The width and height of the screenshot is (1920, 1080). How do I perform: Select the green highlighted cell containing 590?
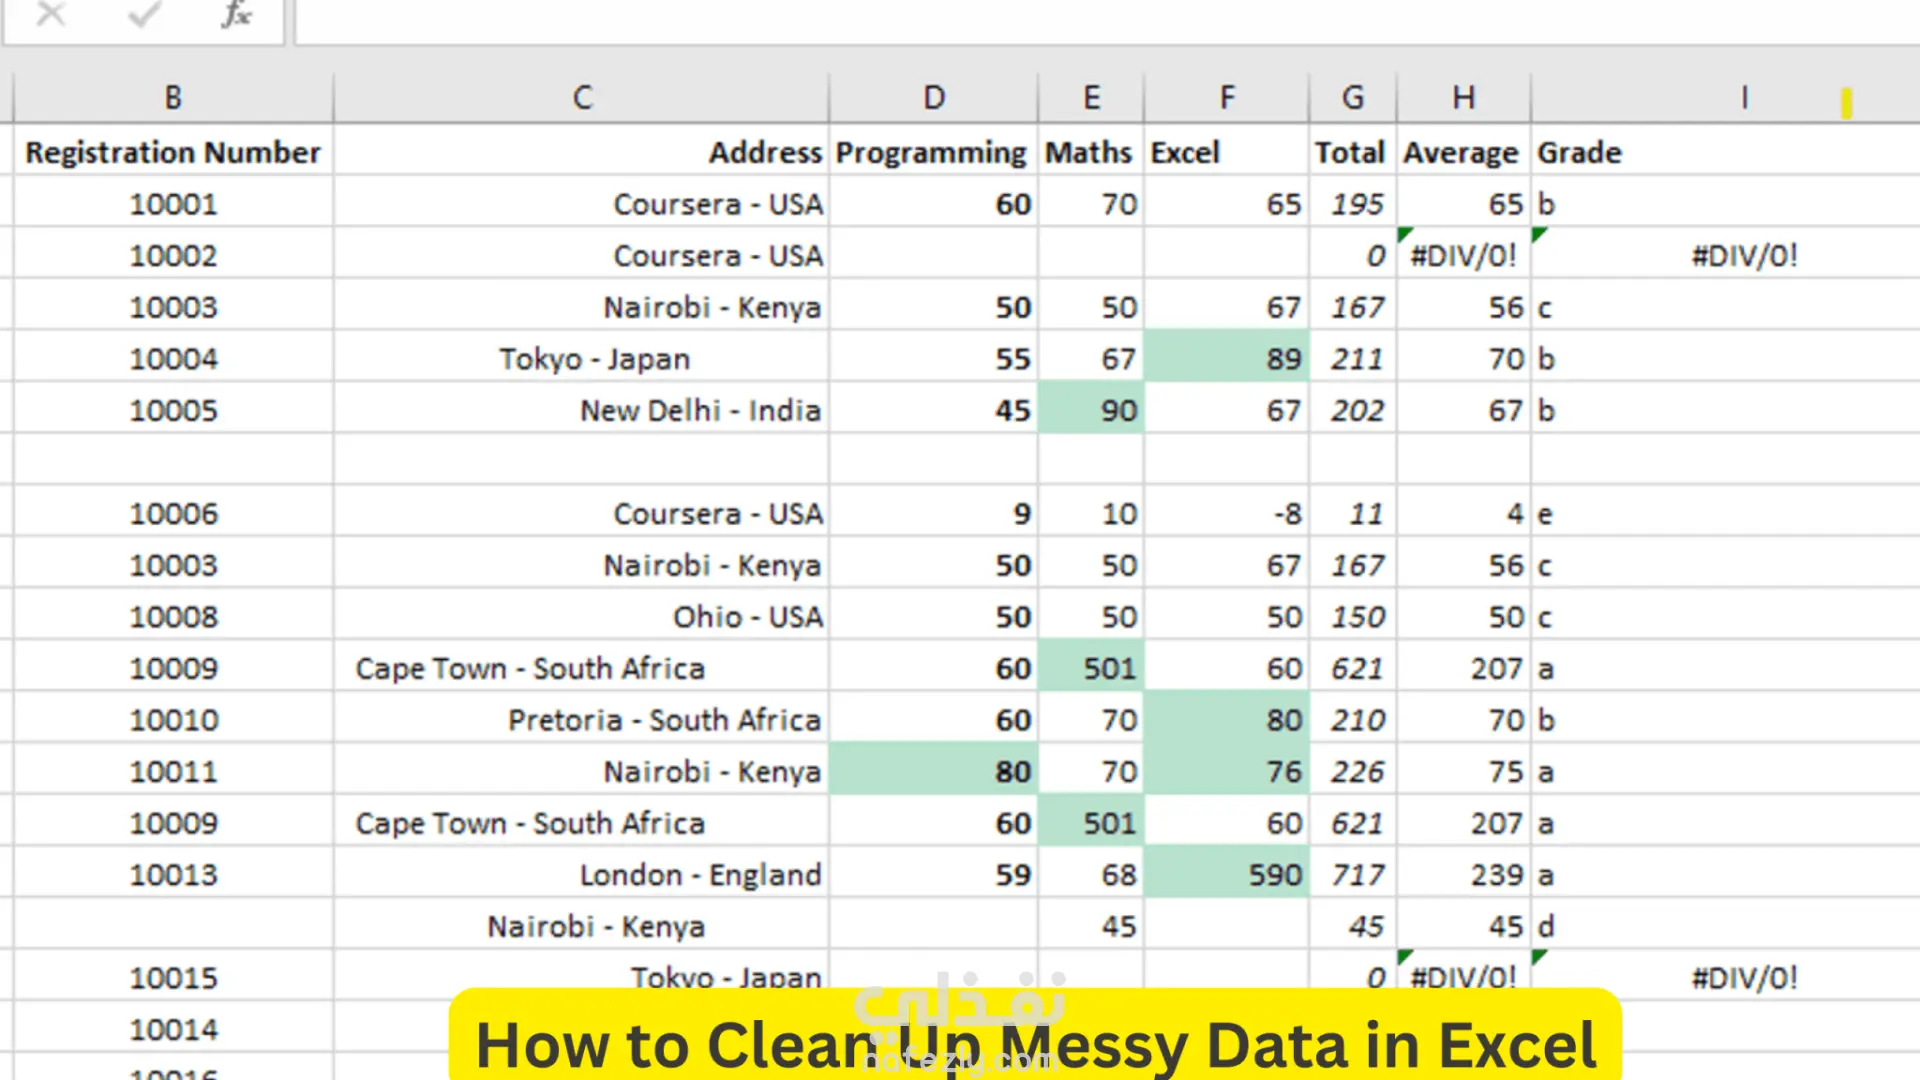pos(1227,874)
